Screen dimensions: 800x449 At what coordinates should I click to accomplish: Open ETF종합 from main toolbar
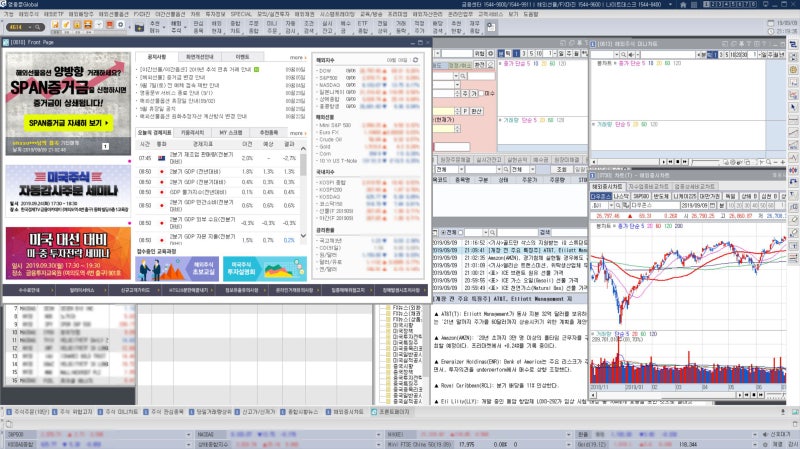(362, 27)
